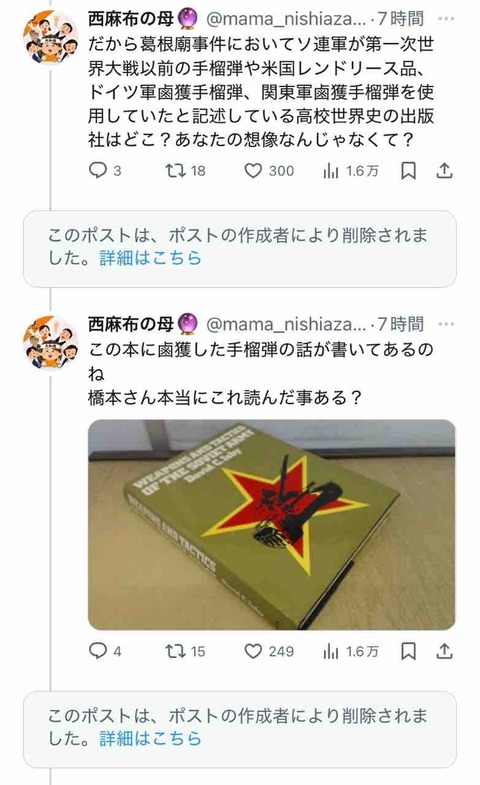Share the first post
The image size is (480, 785).
[444, 171]
